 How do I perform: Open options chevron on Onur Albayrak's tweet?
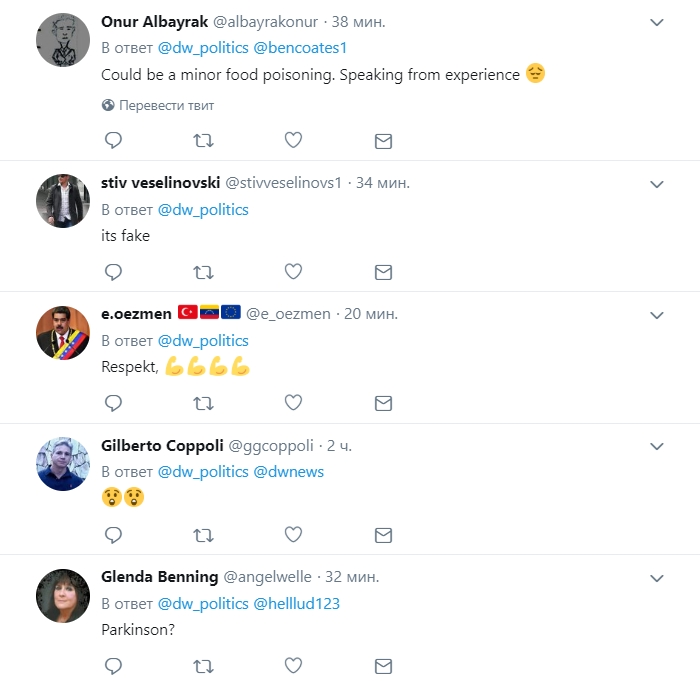657,22
